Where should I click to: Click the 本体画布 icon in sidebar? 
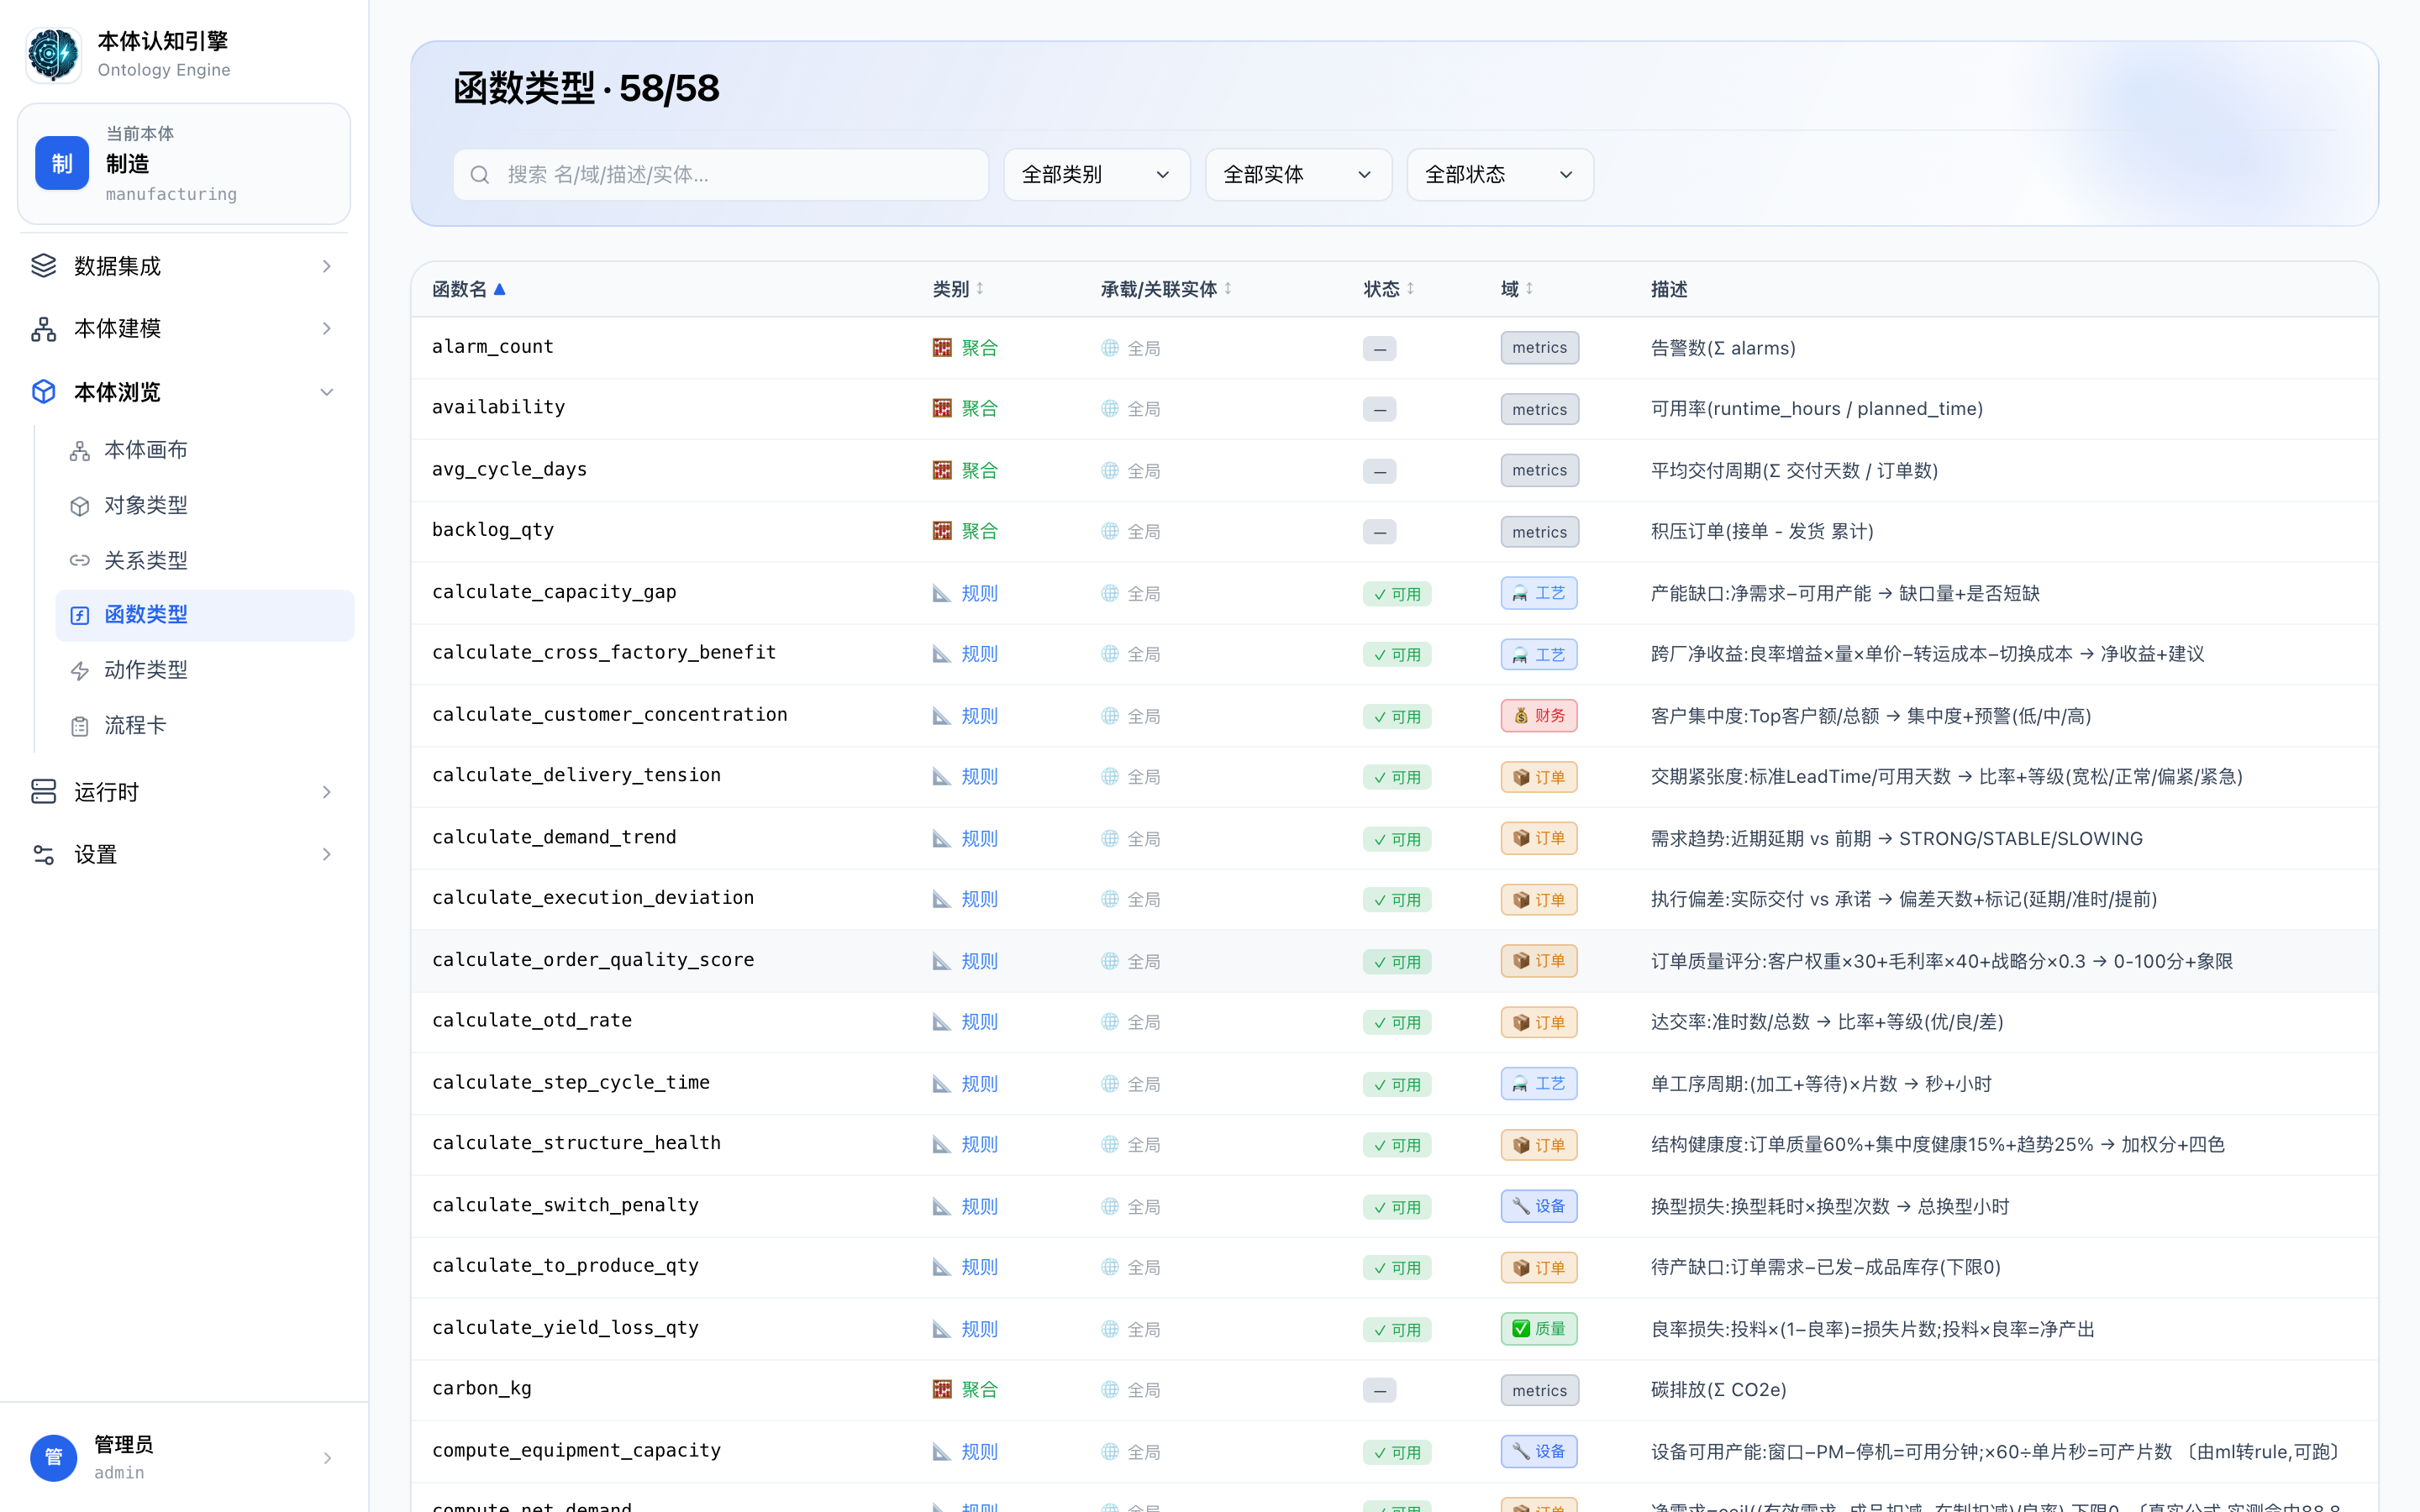(x=80, y=451)
